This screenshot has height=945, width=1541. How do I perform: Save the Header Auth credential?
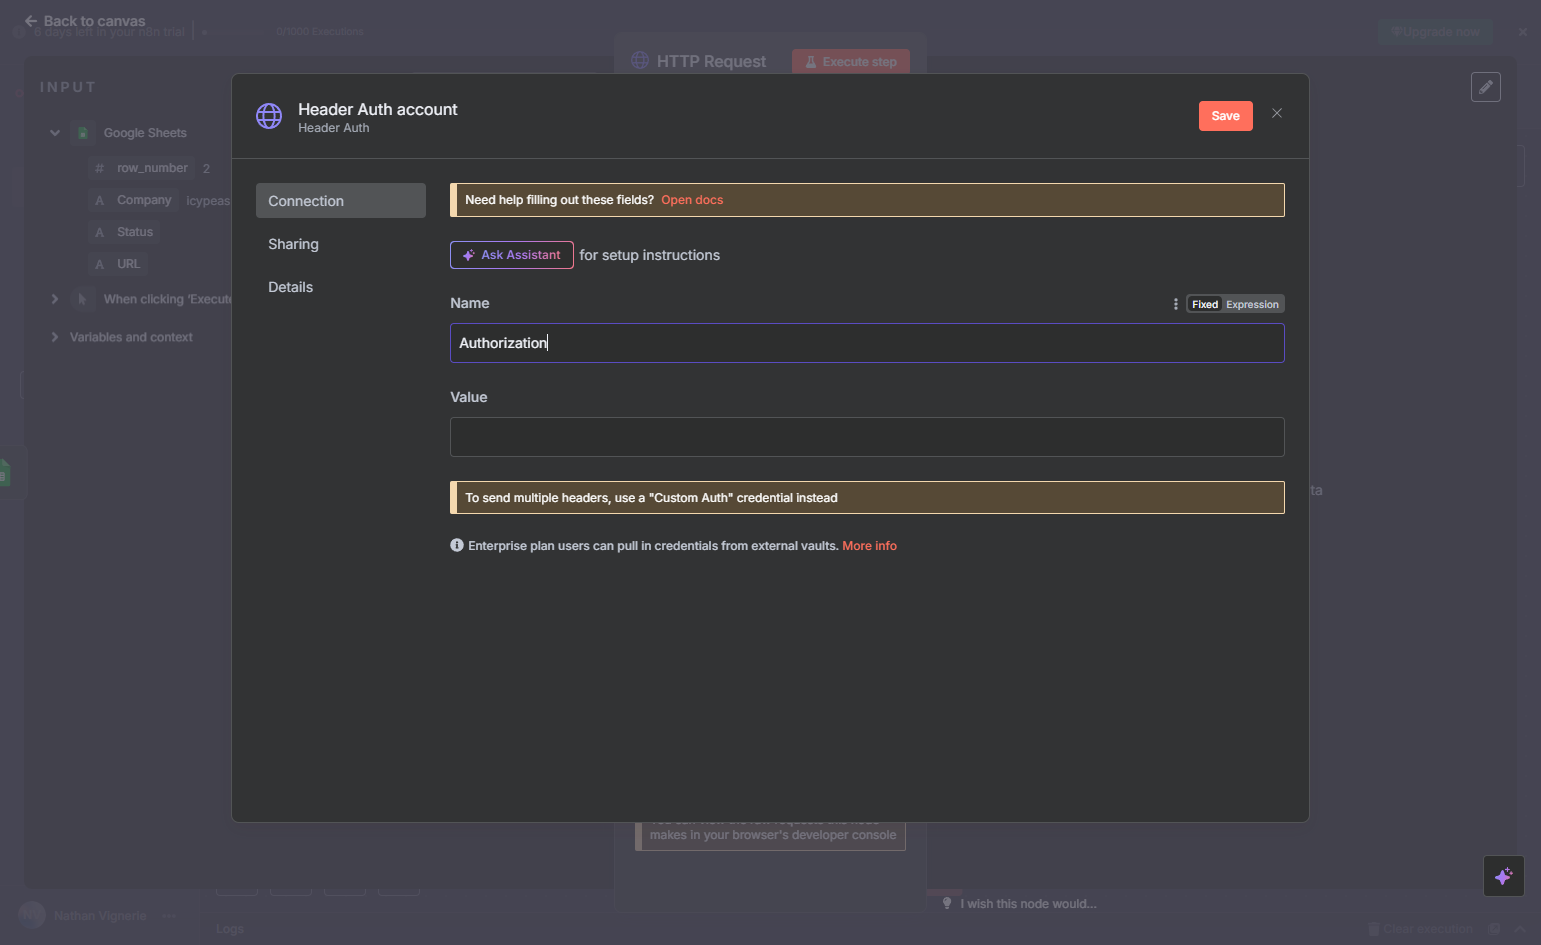1226,116
